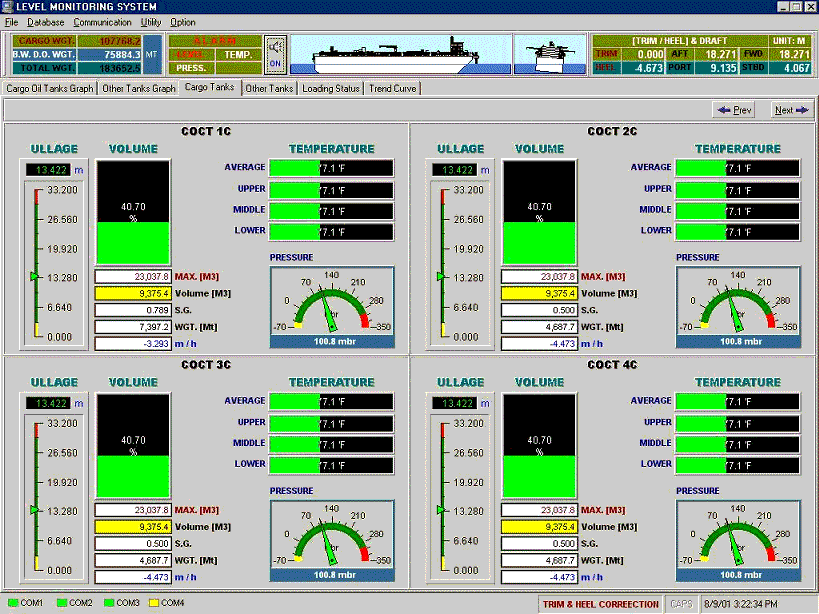Click the COCT 4C pressure gauge dial
The height and width of the screenshot is (614, 819).
pos(737,537)
